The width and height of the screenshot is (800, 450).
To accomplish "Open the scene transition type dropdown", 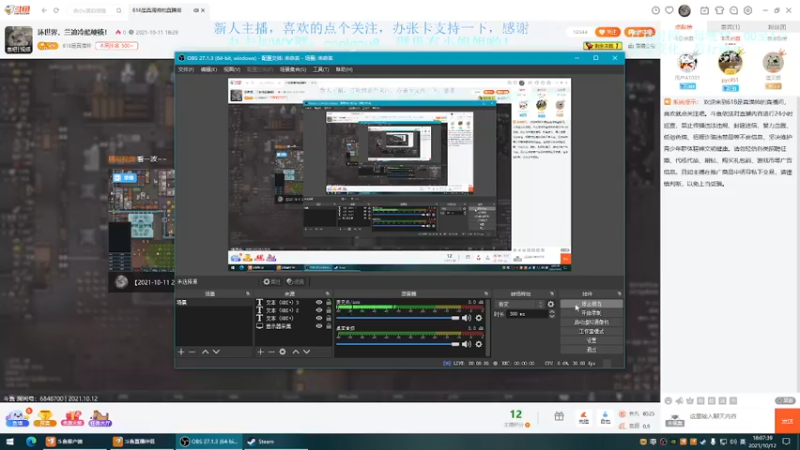I will tap(520, 304).
